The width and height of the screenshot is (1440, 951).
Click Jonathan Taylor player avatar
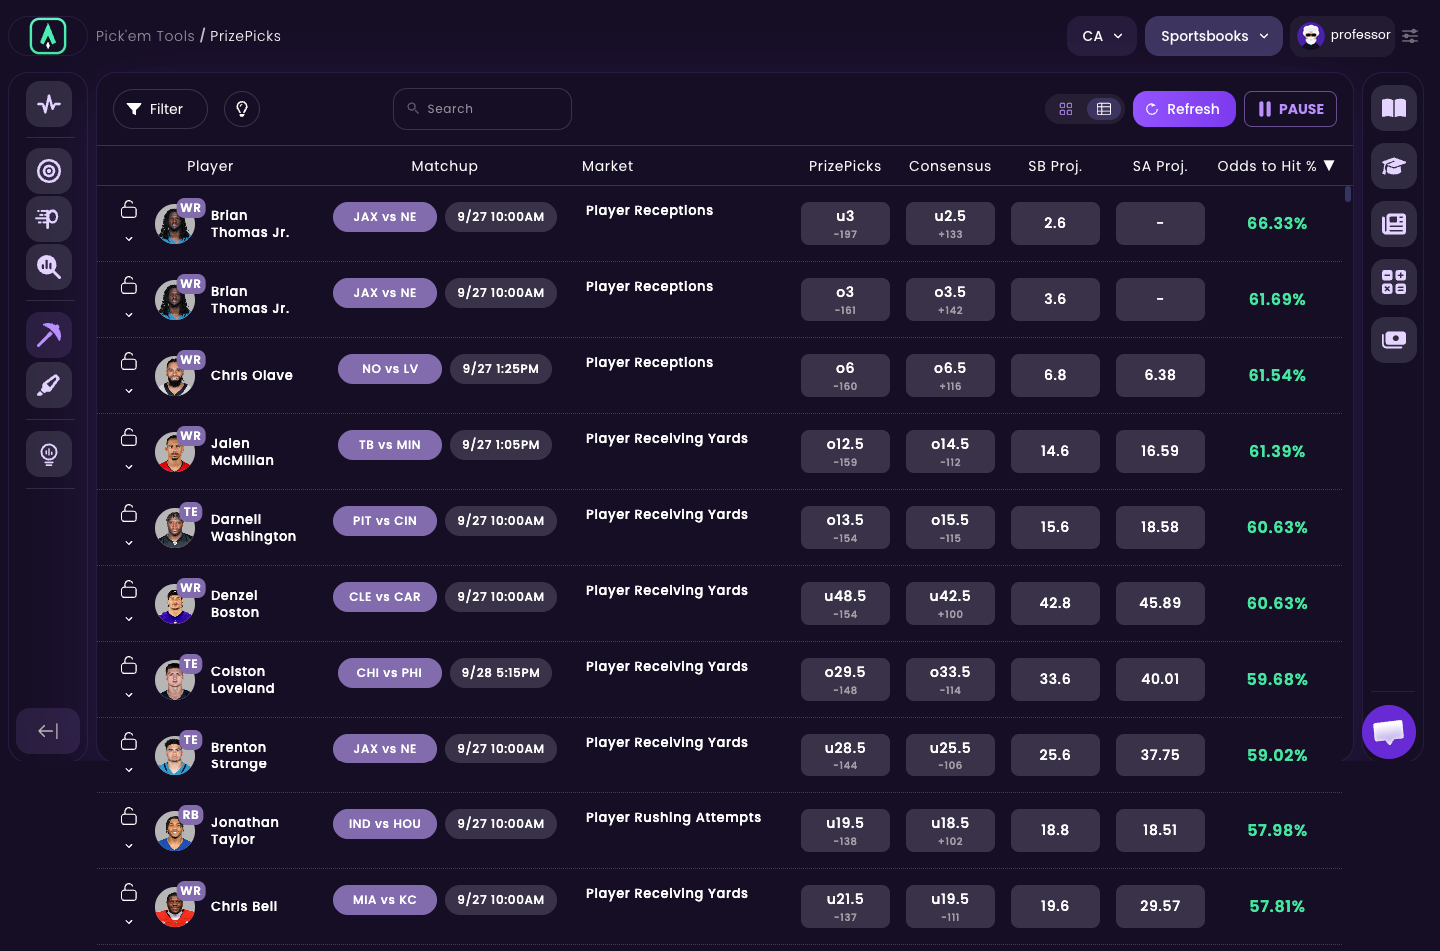175,831
